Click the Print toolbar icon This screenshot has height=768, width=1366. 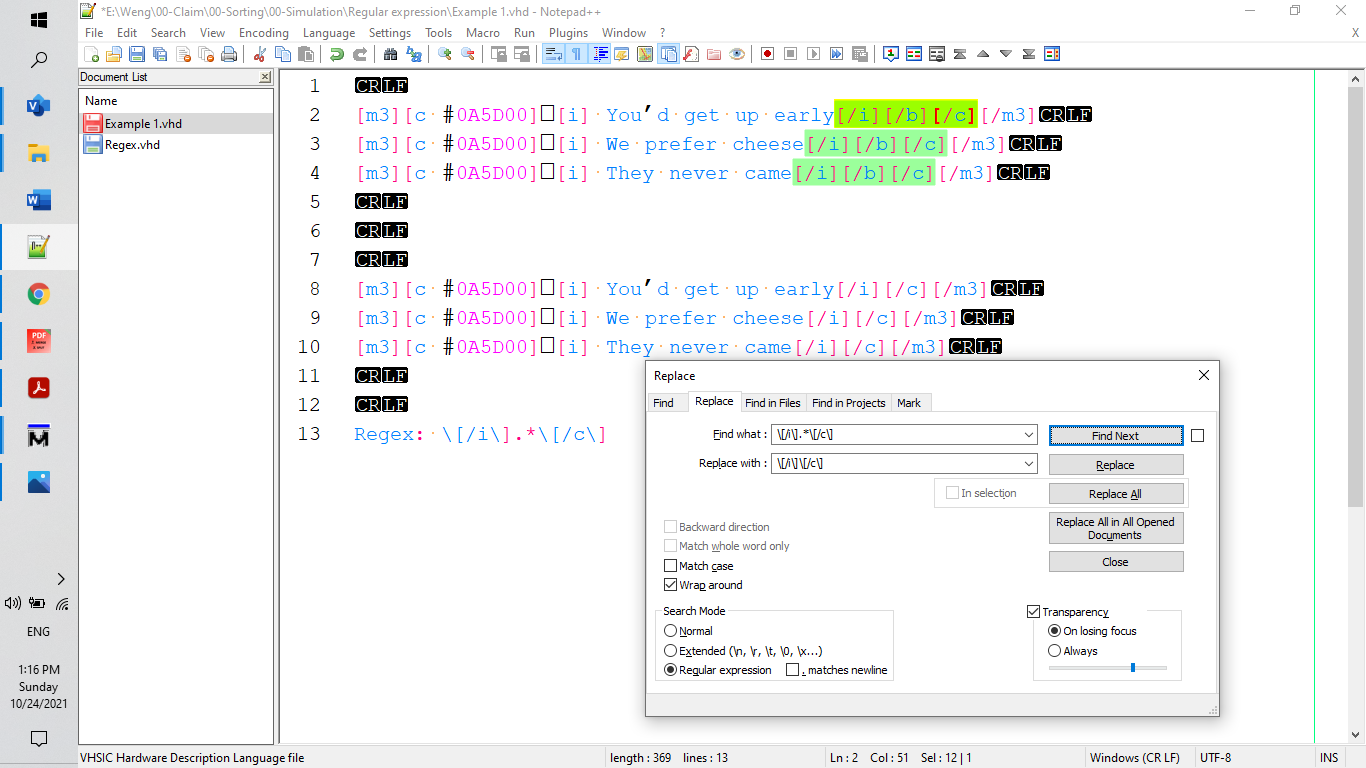tap(228, 54)
